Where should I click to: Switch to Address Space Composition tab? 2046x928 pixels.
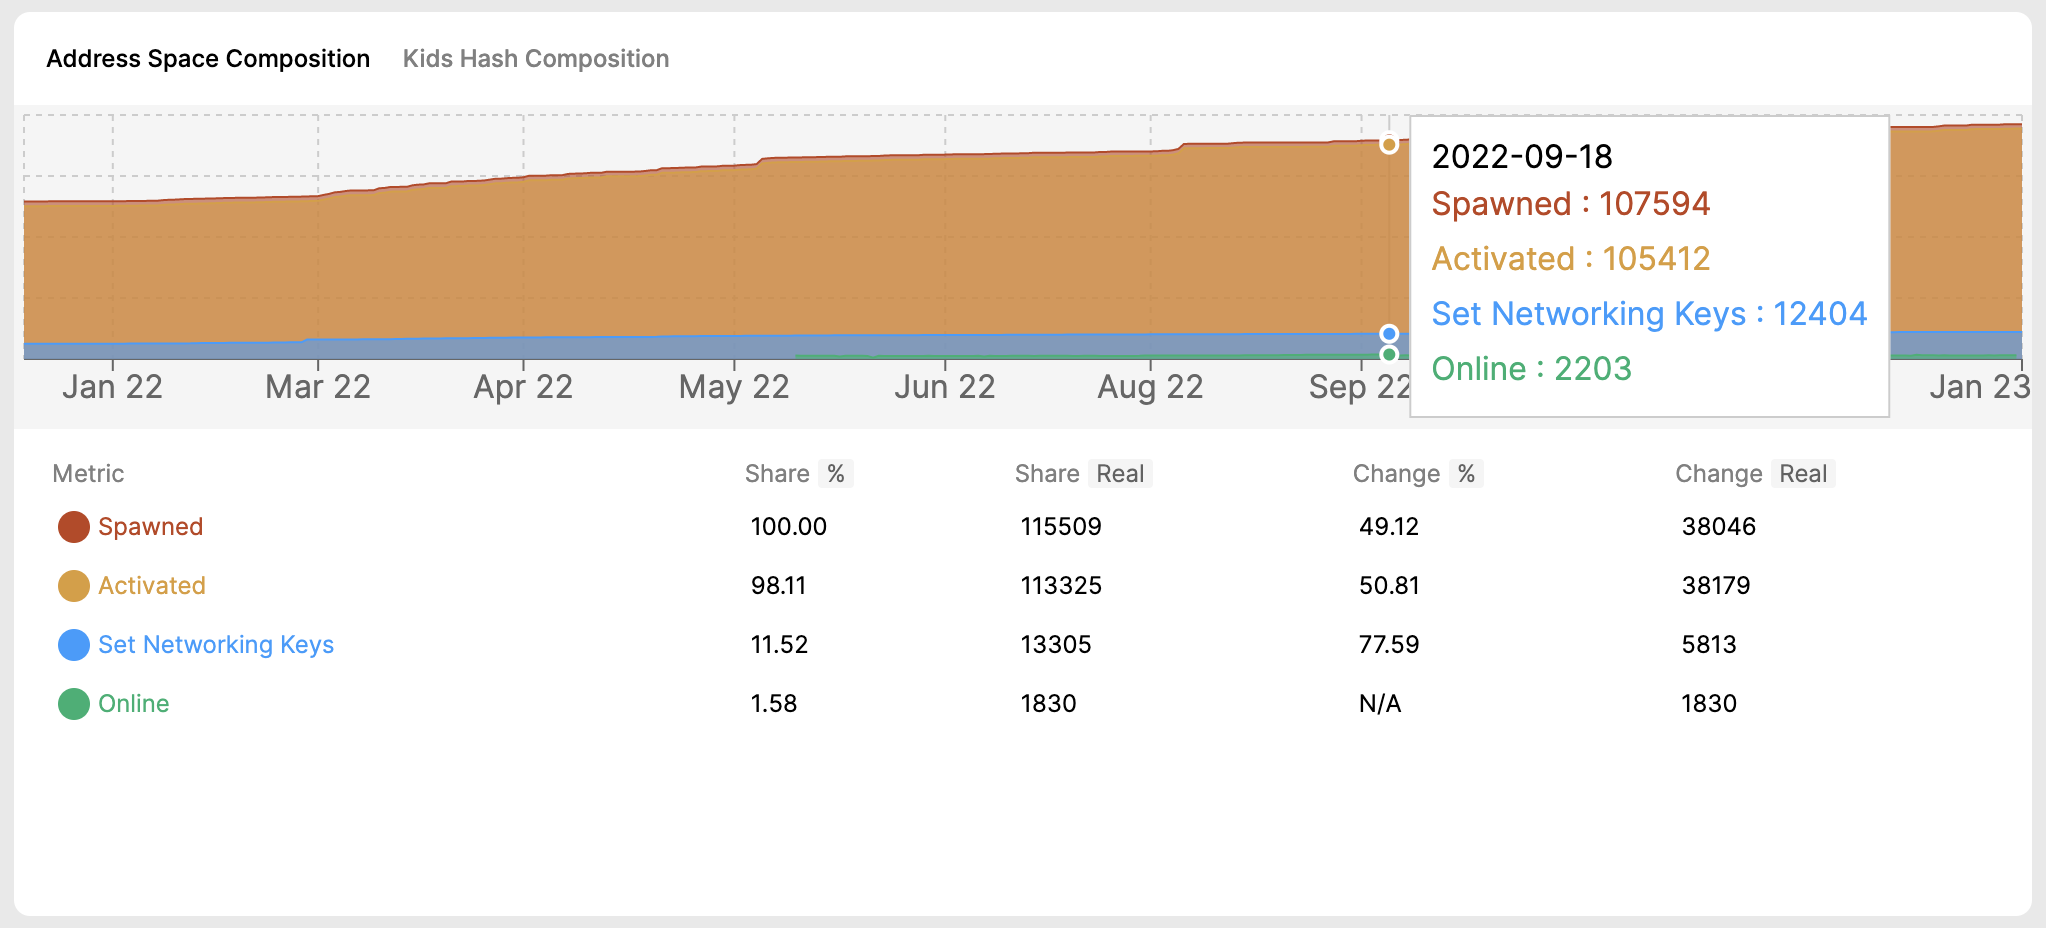tap(208, 59)
